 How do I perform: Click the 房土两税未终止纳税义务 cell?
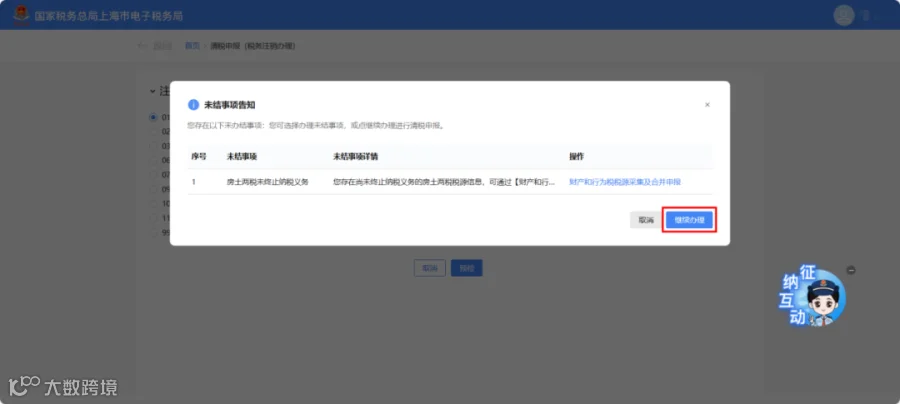(x=267, y=182)
